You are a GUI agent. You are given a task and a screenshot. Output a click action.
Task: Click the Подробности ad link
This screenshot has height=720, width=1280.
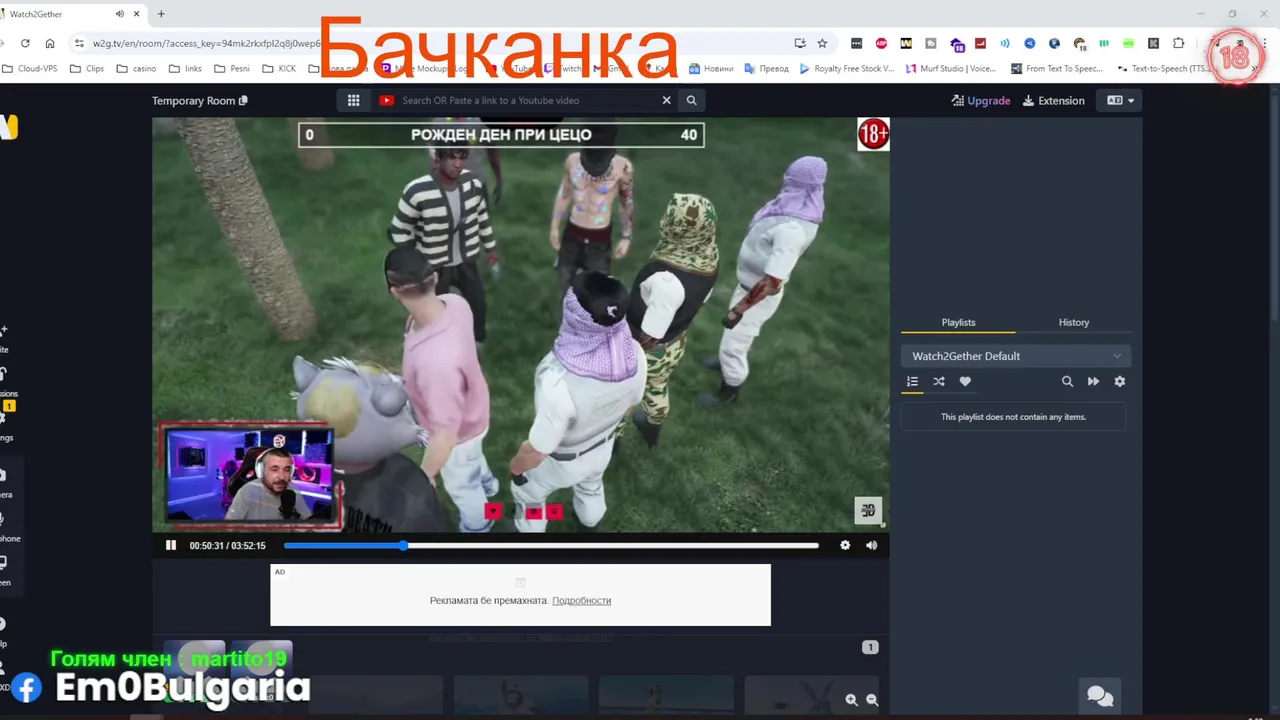[581, 600]
